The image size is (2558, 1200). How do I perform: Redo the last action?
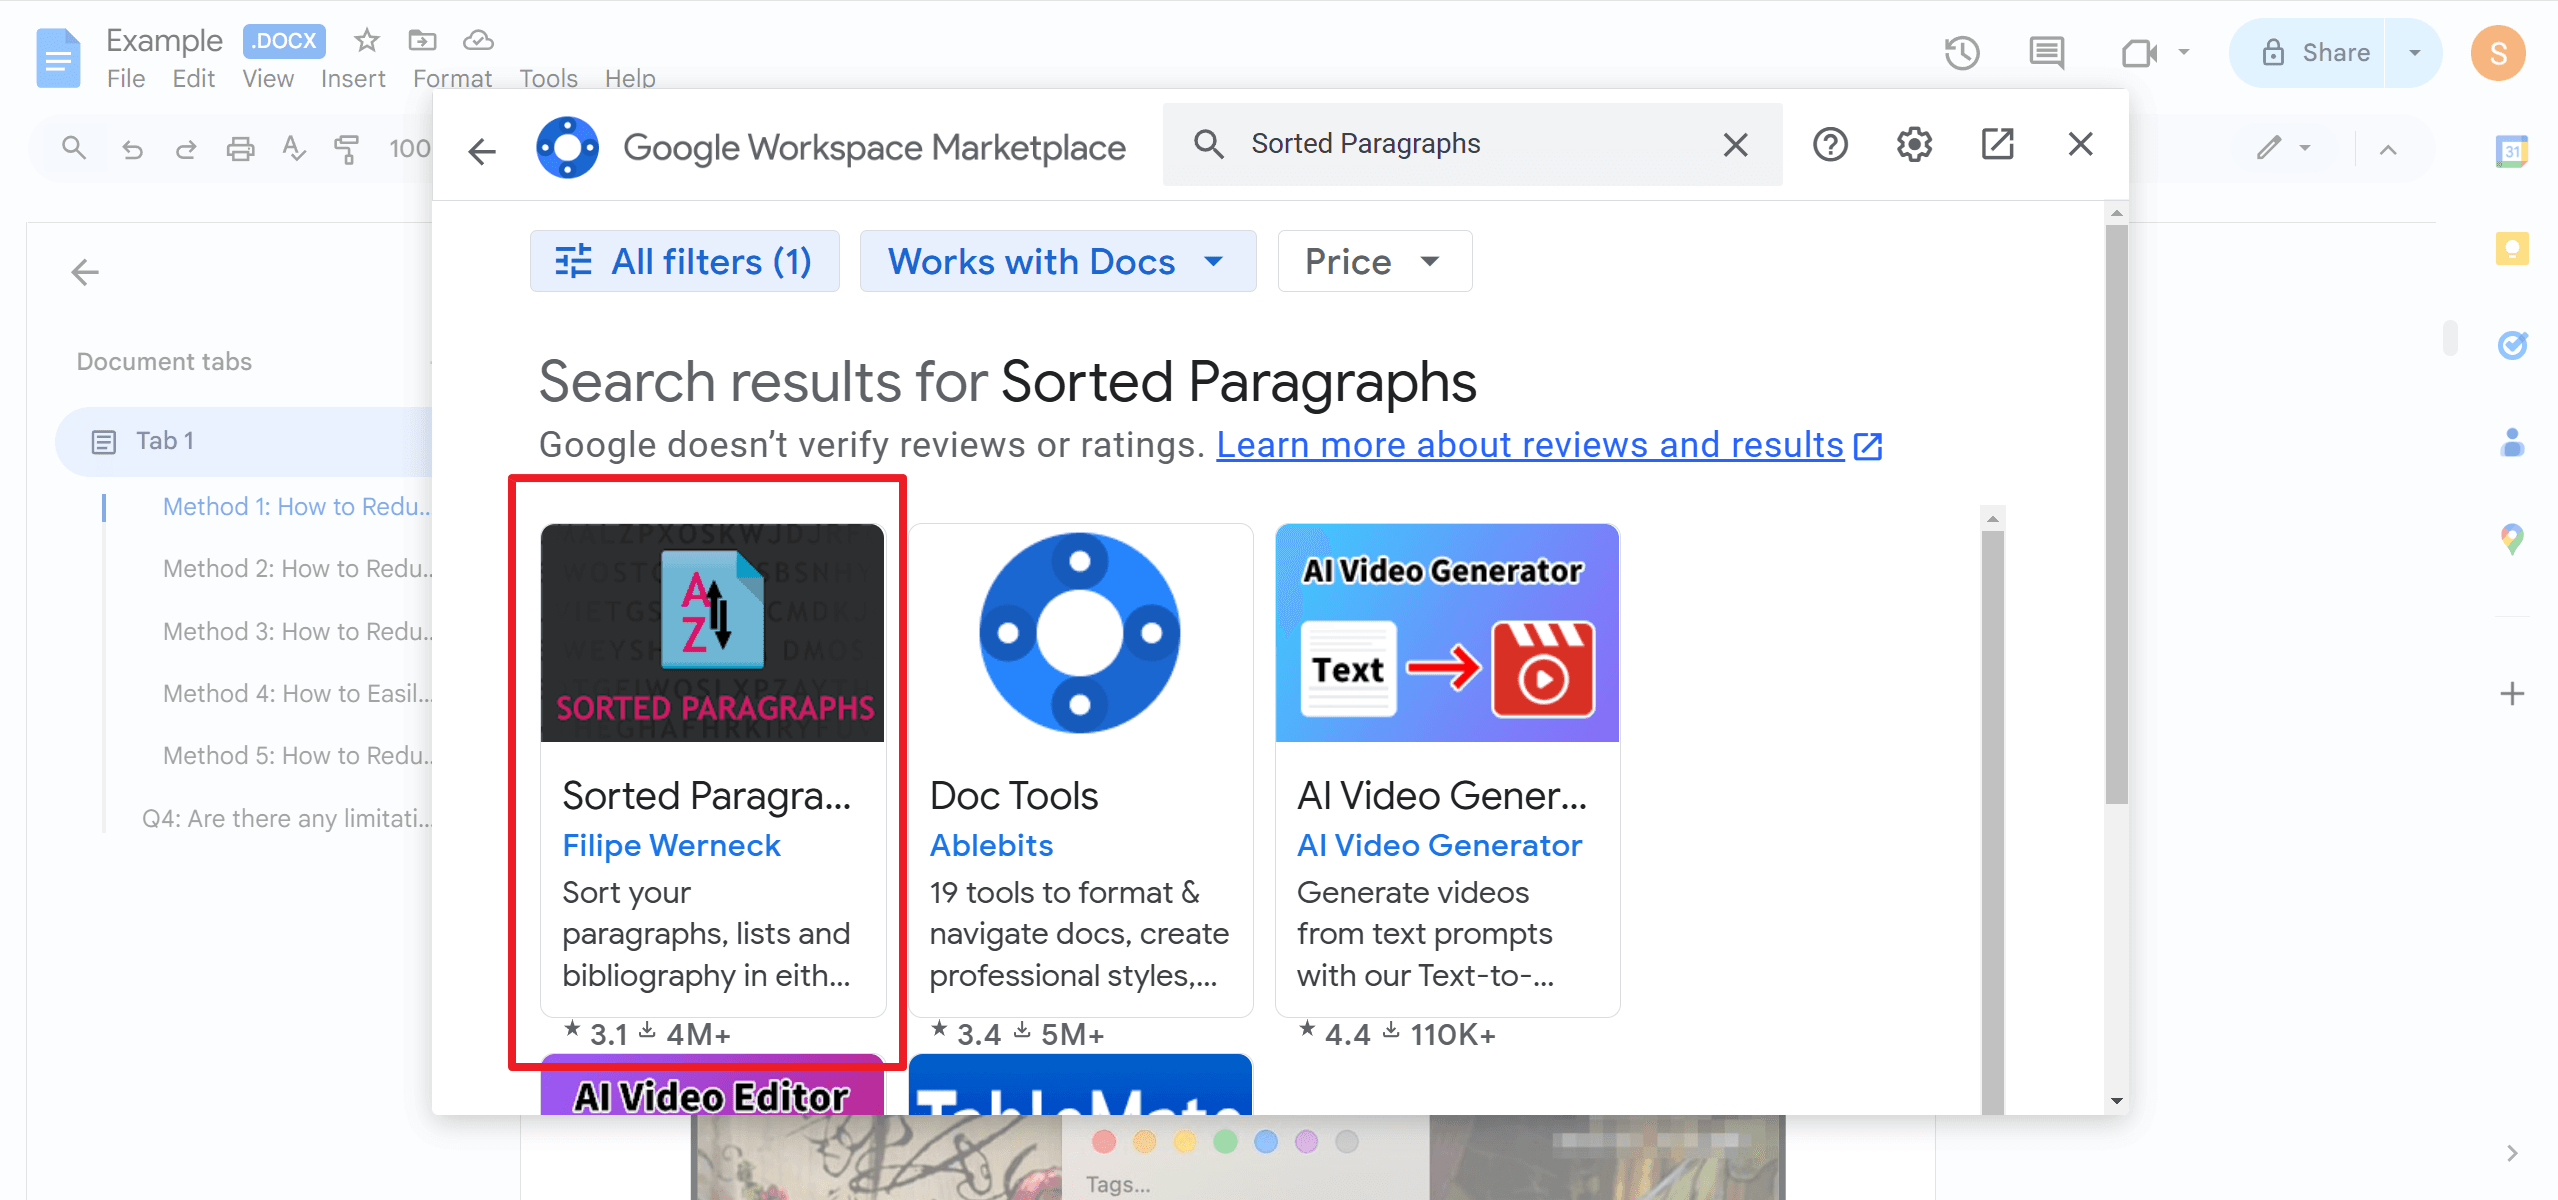pyautogui.click(x=186, y=149)
